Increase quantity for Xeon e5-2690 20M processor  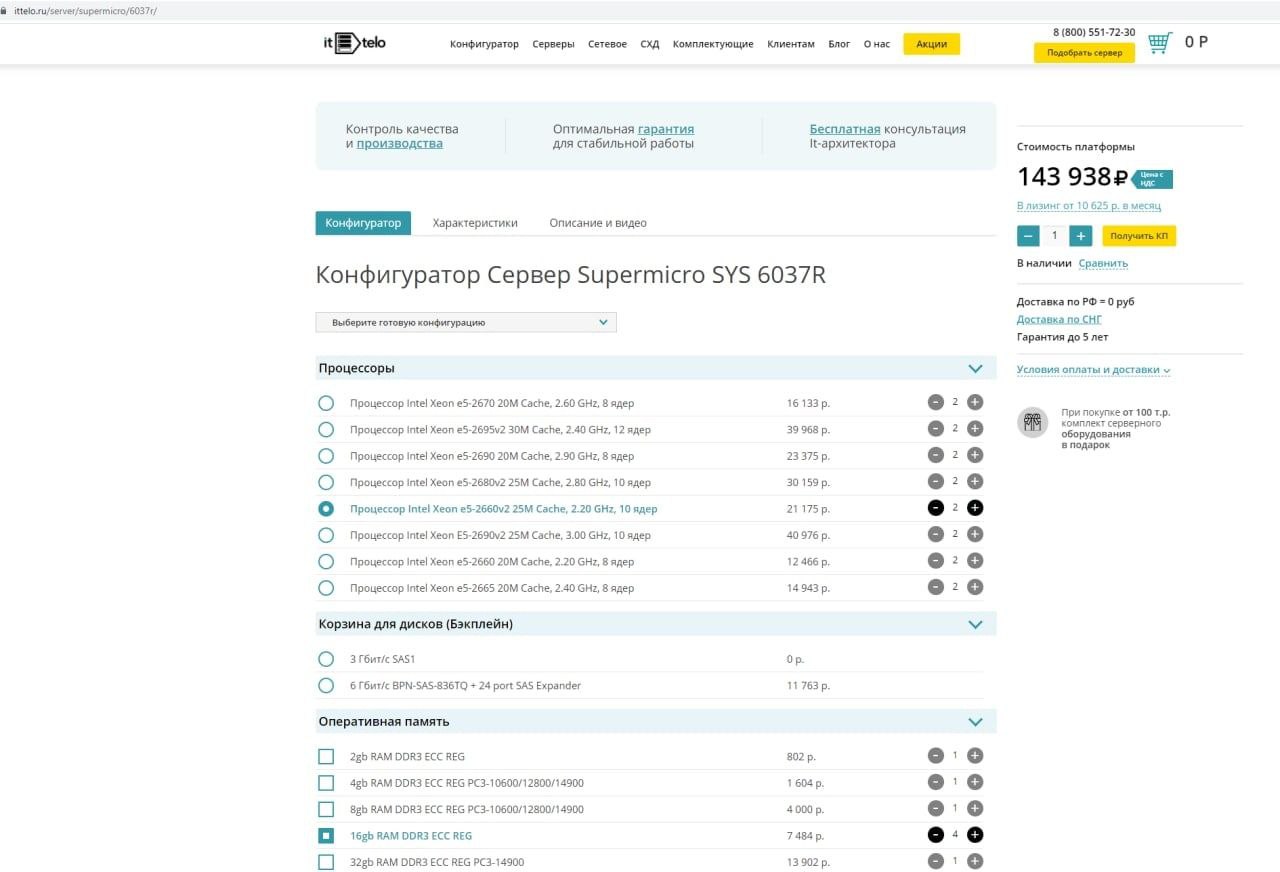coord(975,455)
